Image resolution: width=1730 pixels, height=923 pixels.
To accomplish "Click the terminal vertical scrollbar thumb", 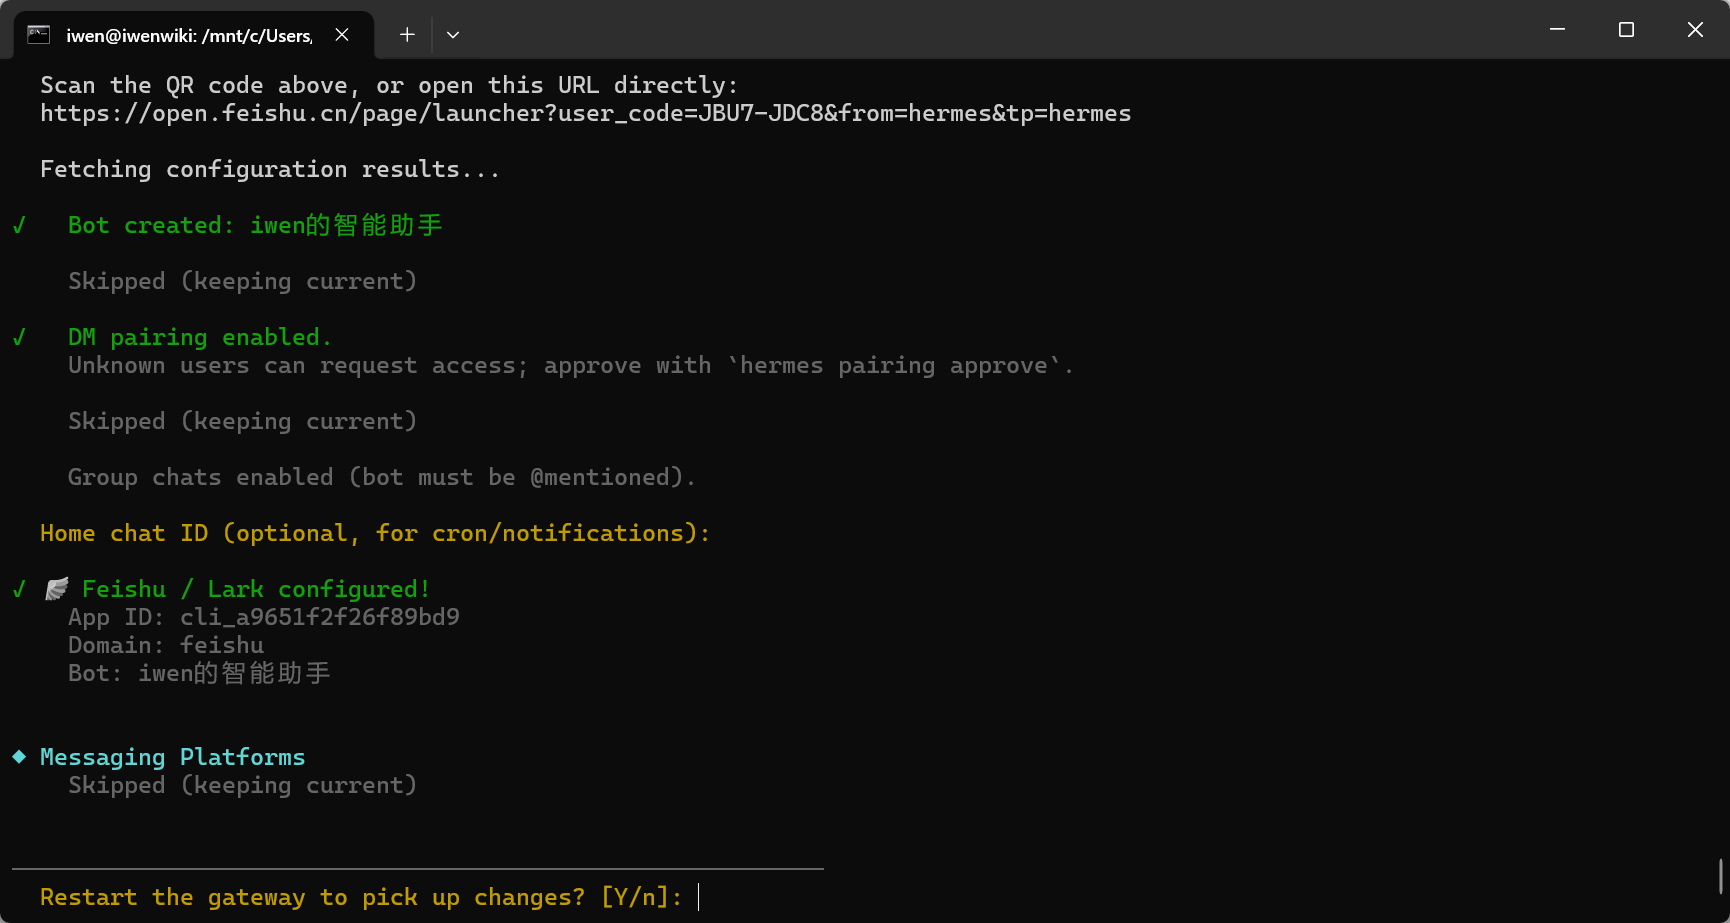I will click(x=1721, y=876).
